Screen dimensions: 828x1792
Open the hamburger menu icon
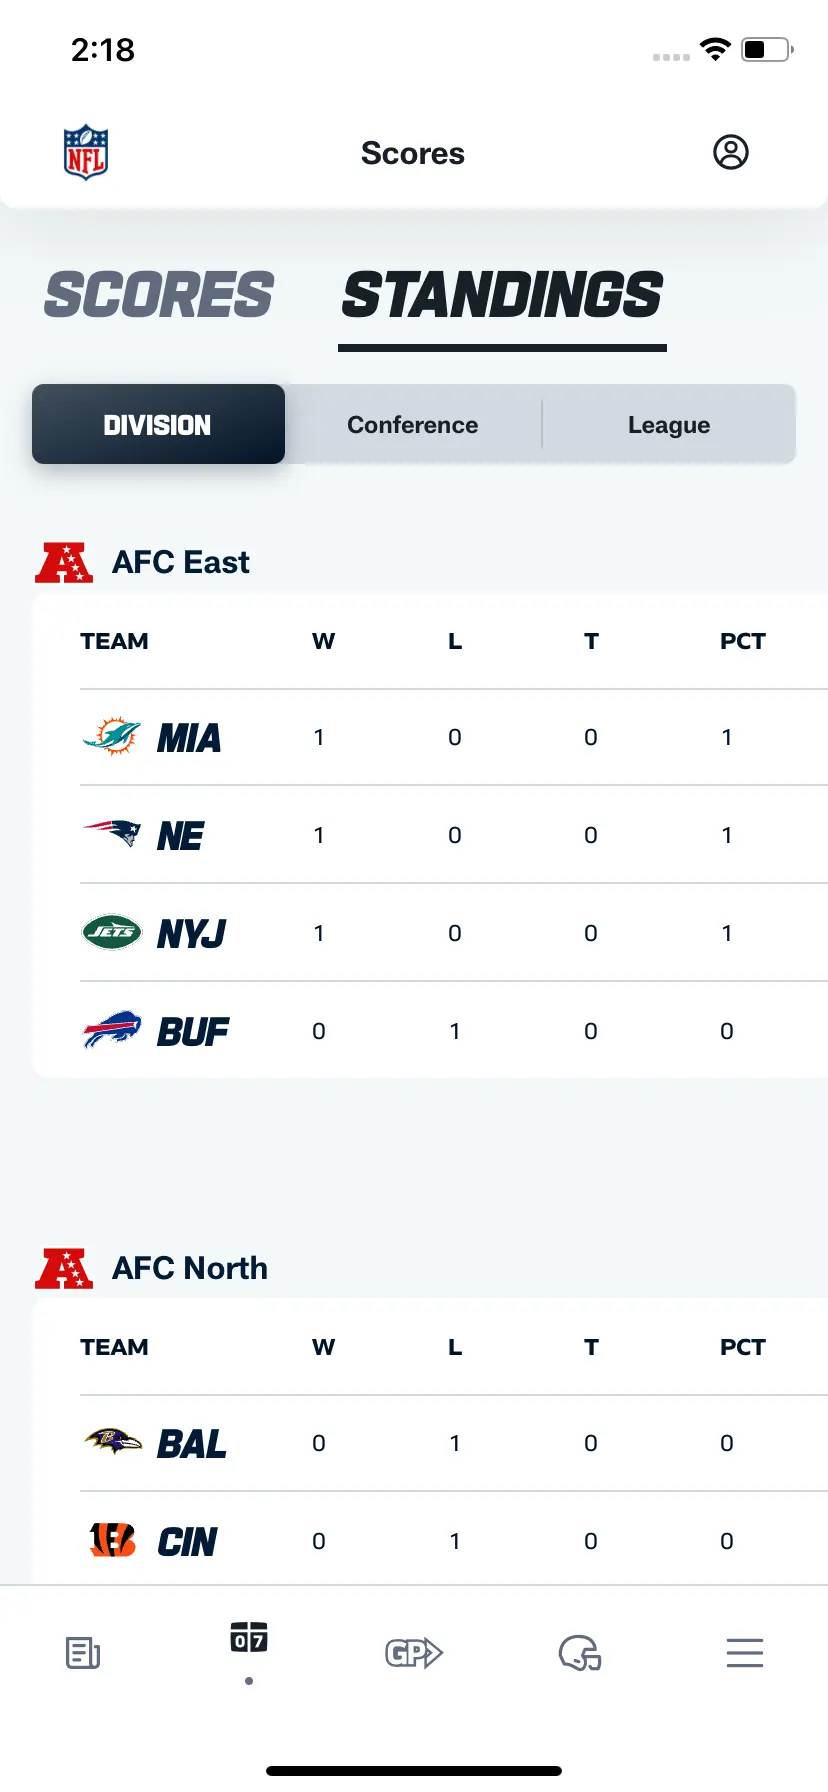tap(745, 1653)
